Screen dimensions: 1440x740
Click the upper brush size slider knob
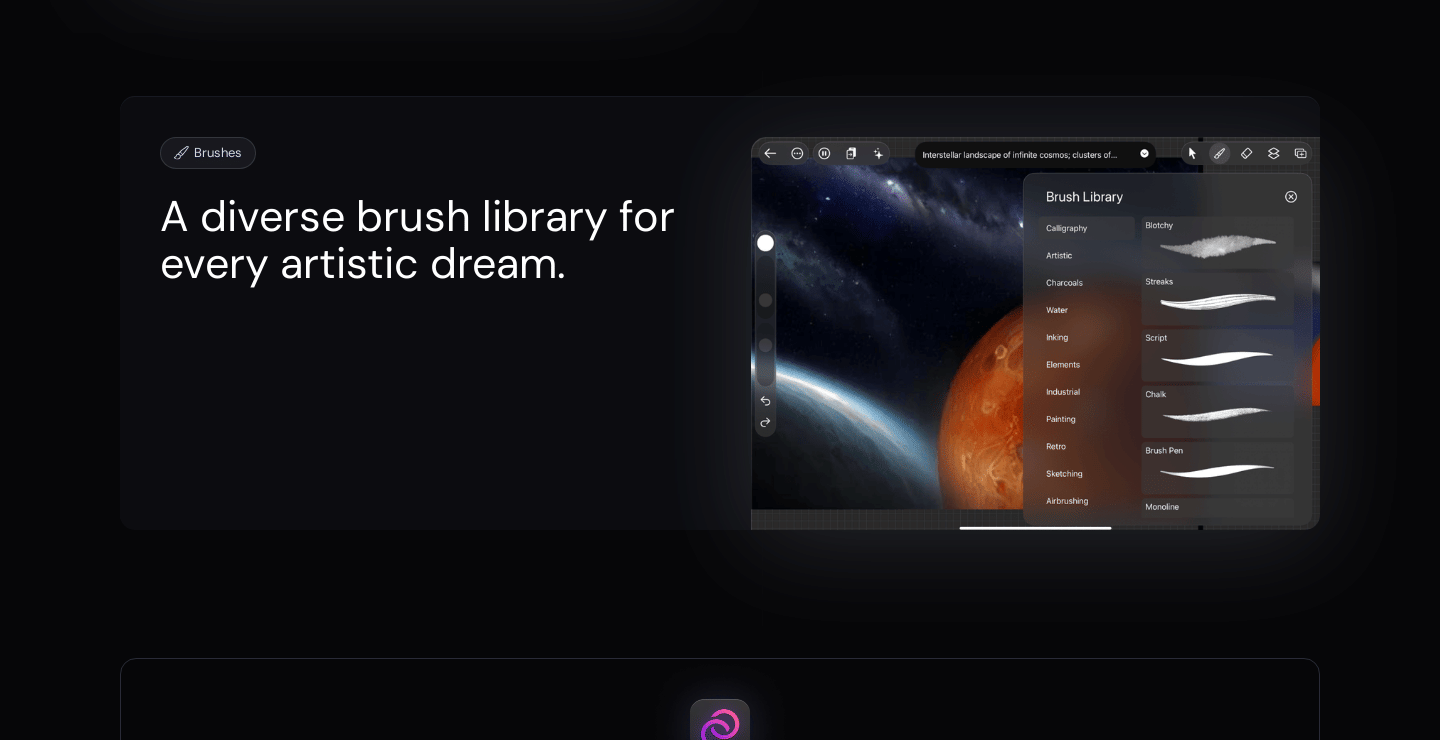765,300
